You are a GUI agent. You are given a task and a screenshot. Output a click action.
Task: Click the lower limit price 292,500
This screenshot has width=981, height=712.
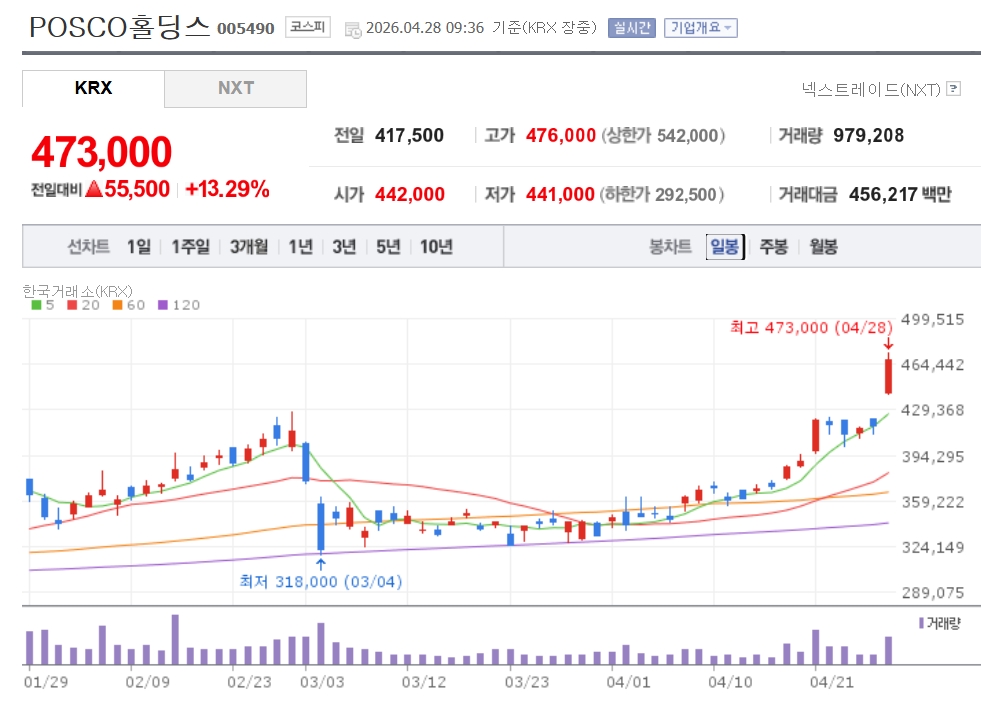pos(686,195)
